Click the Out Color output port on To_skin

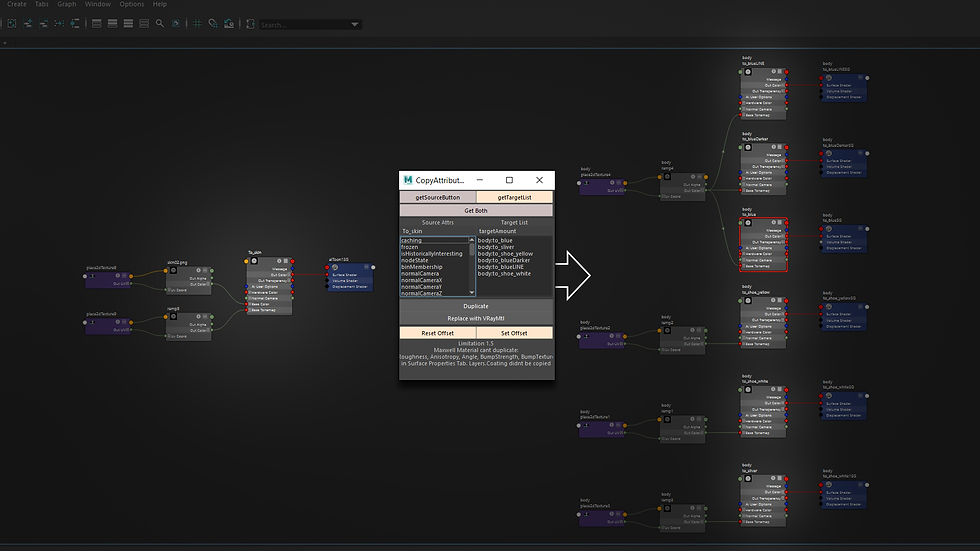[x=292, y=275]
